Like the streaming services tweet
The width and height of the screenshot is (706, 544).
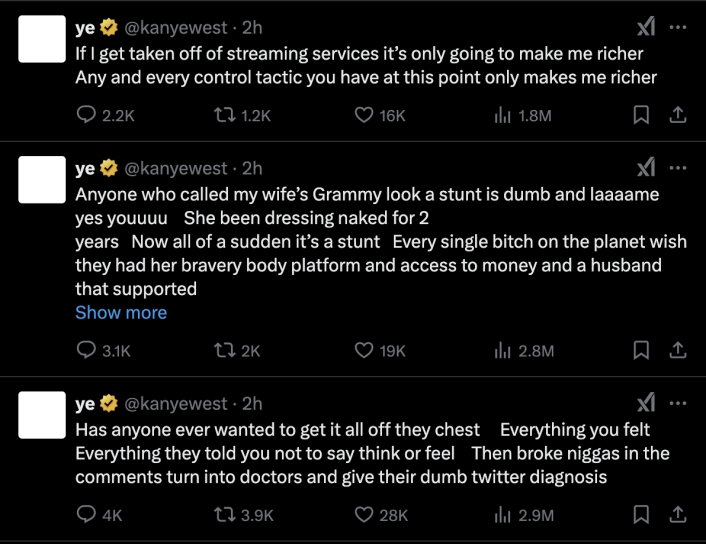pos(365,116)
